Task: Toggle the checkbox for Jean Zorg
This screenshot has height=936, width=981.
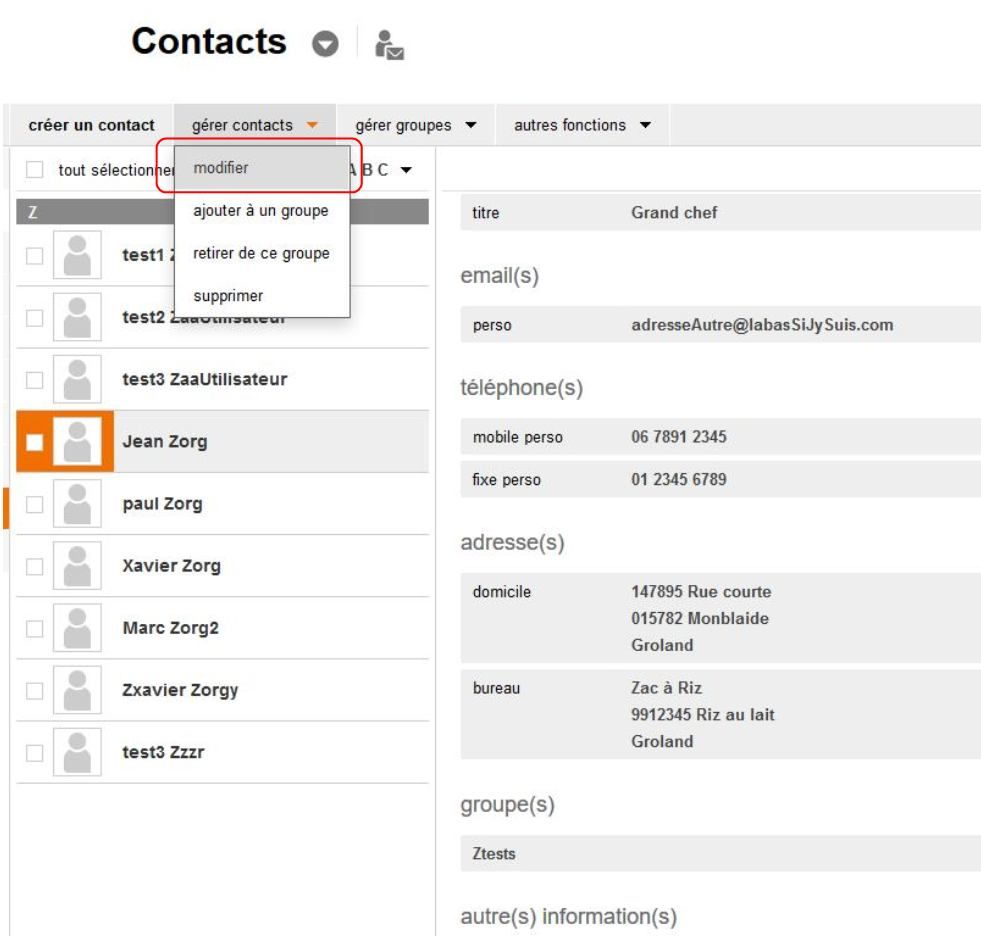Action: tap(34, 442)
